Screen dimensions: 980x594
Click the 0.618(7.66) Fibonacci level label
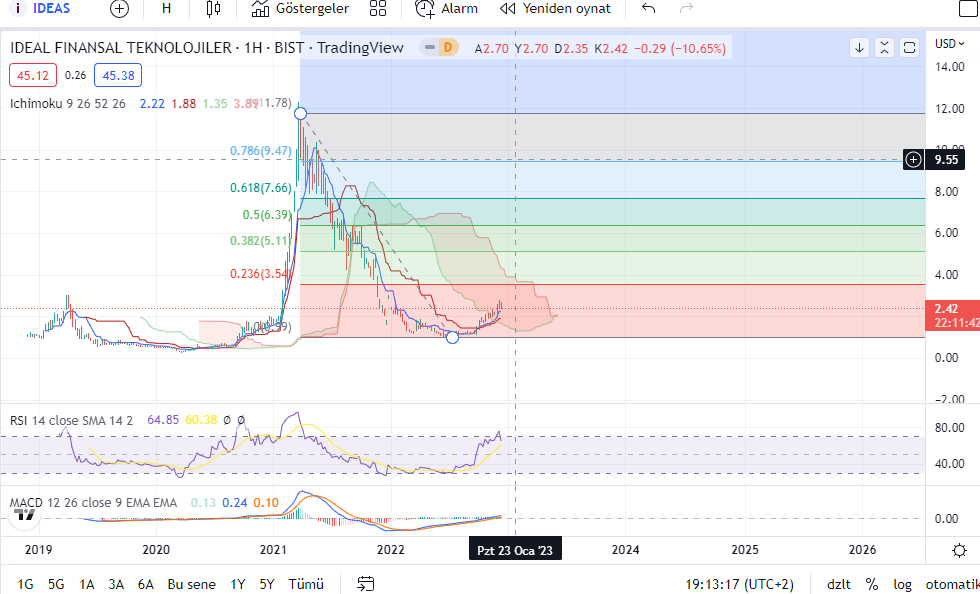(x=261, y=188)
